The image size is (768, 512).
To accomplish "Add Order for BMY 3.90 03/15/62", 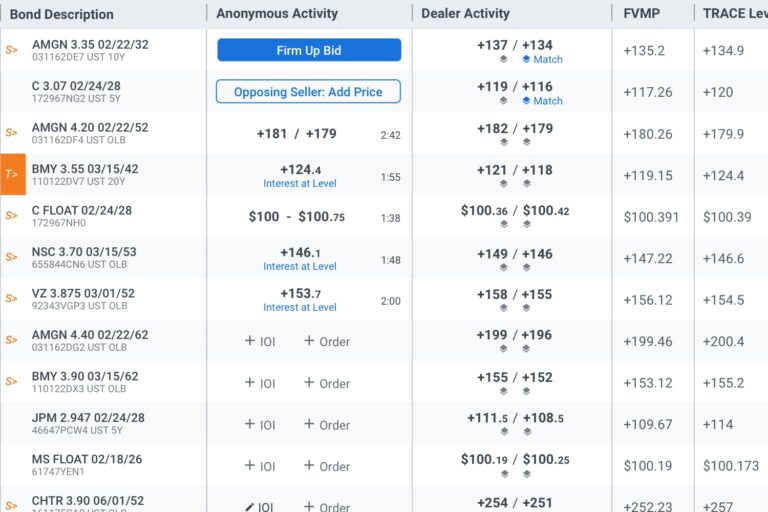I will 327,383.
